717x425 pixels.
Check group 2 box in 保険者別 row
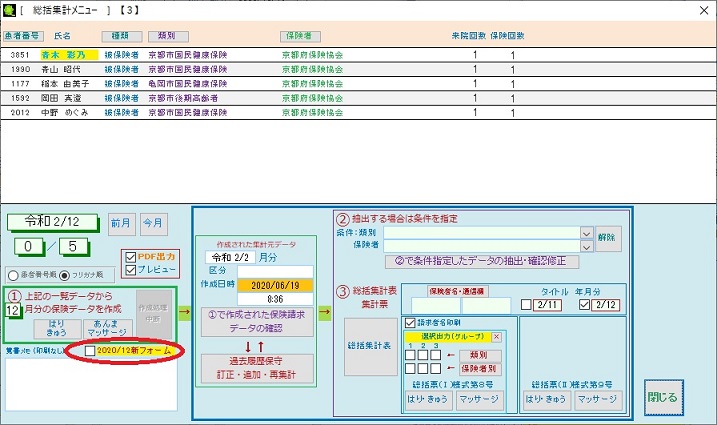(423, 368)
